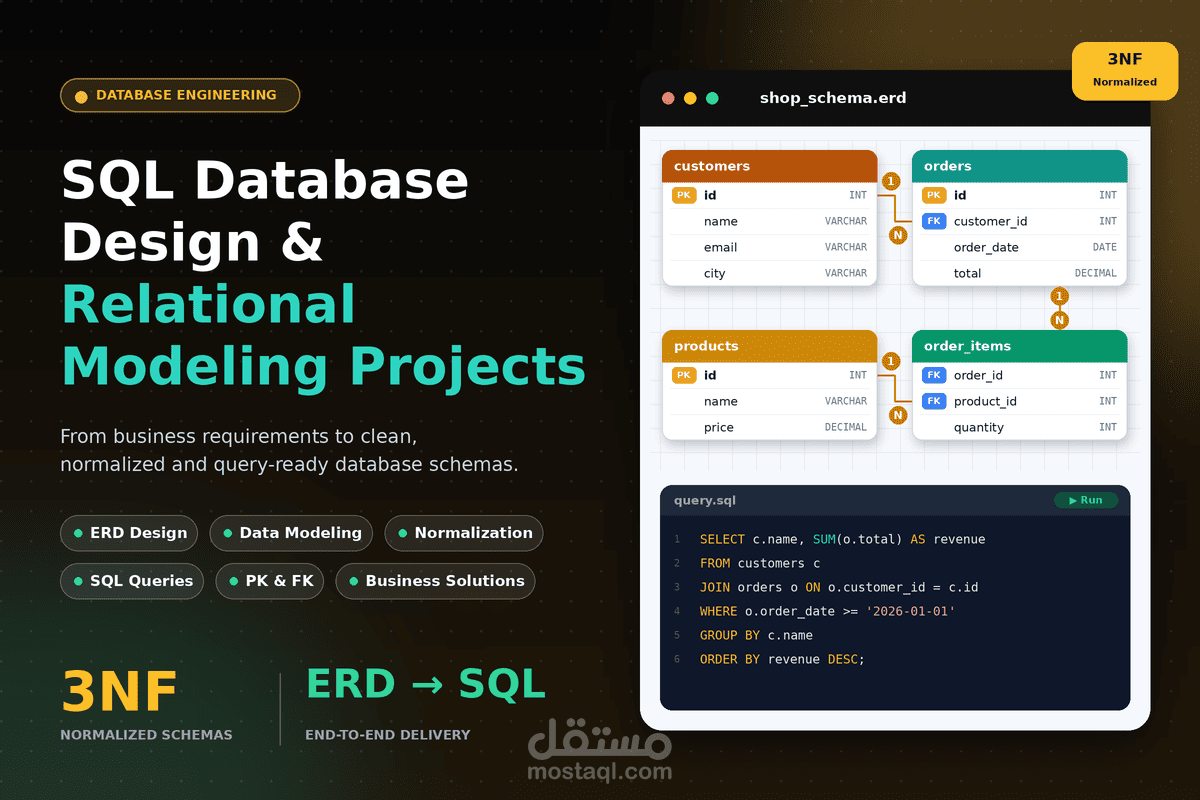Click the NORMALIZED SCHEMAS caption
The width and height of the screenshot is (1200, 800).
[146, 735]
